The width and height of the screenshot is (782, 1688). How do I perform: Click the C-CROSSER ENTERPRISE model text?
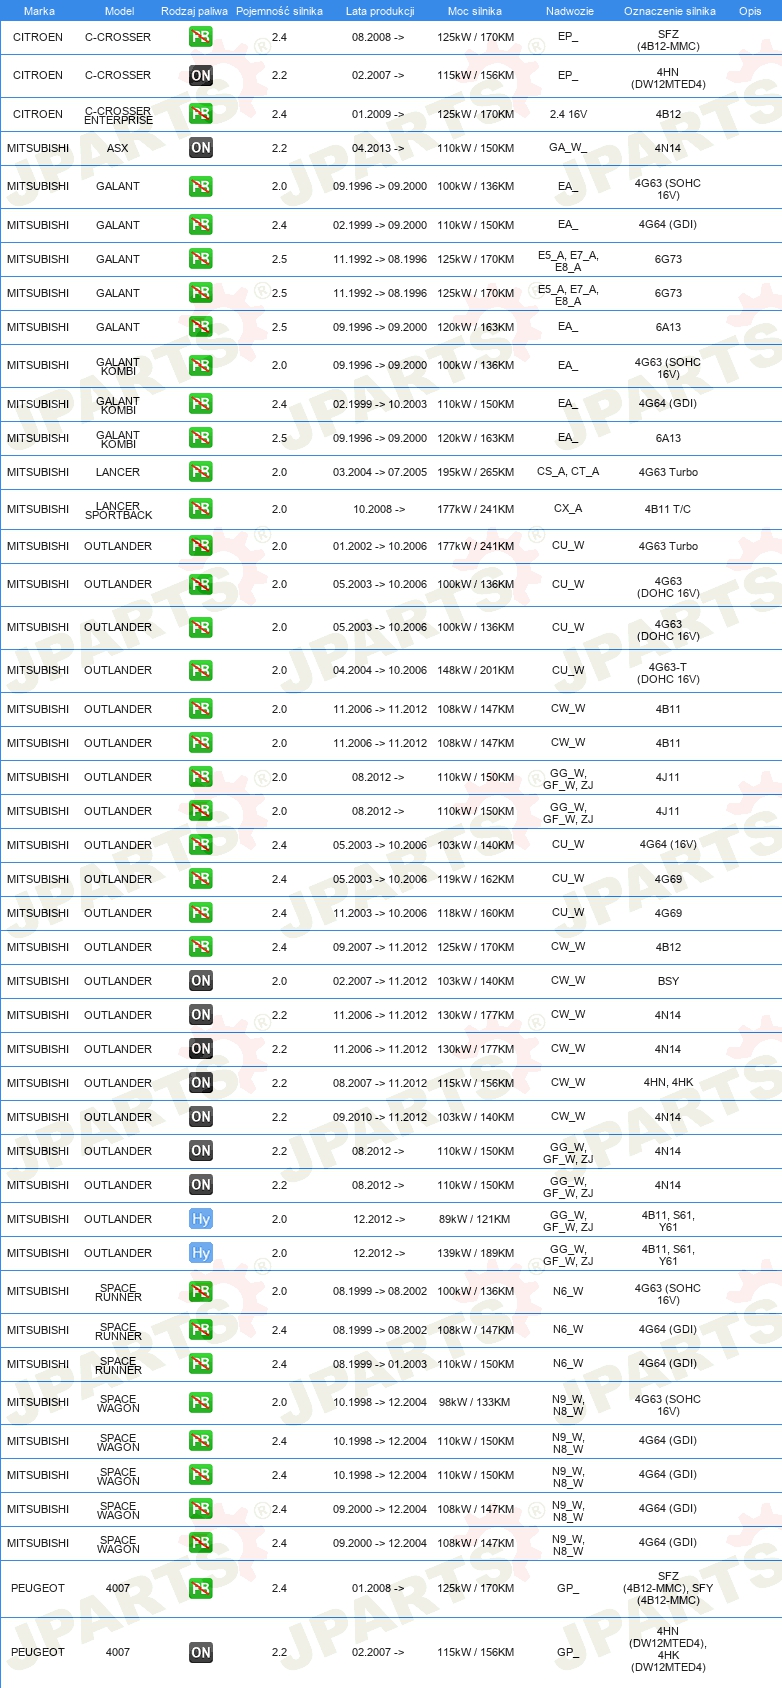pos(118,115)
